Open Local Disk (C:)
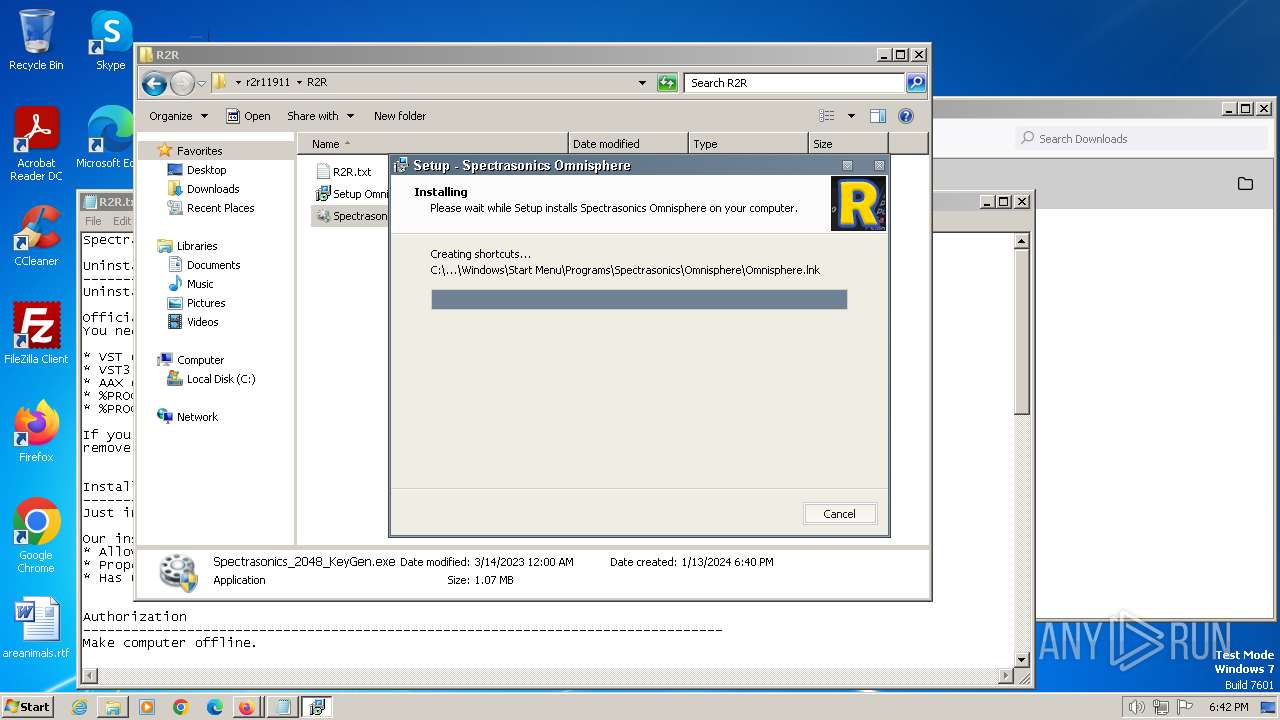This screenshot has width=1280, height=720. 211,379
